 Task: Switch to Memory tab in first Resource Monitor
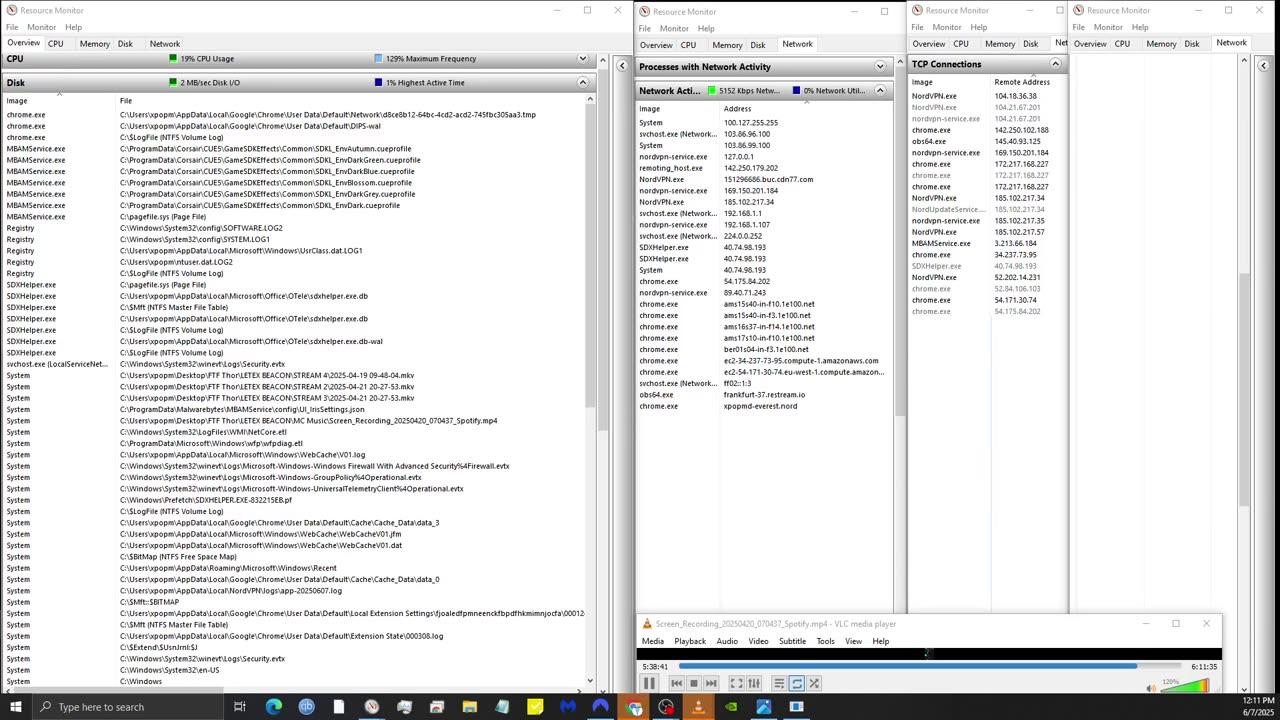click(95, 44)
